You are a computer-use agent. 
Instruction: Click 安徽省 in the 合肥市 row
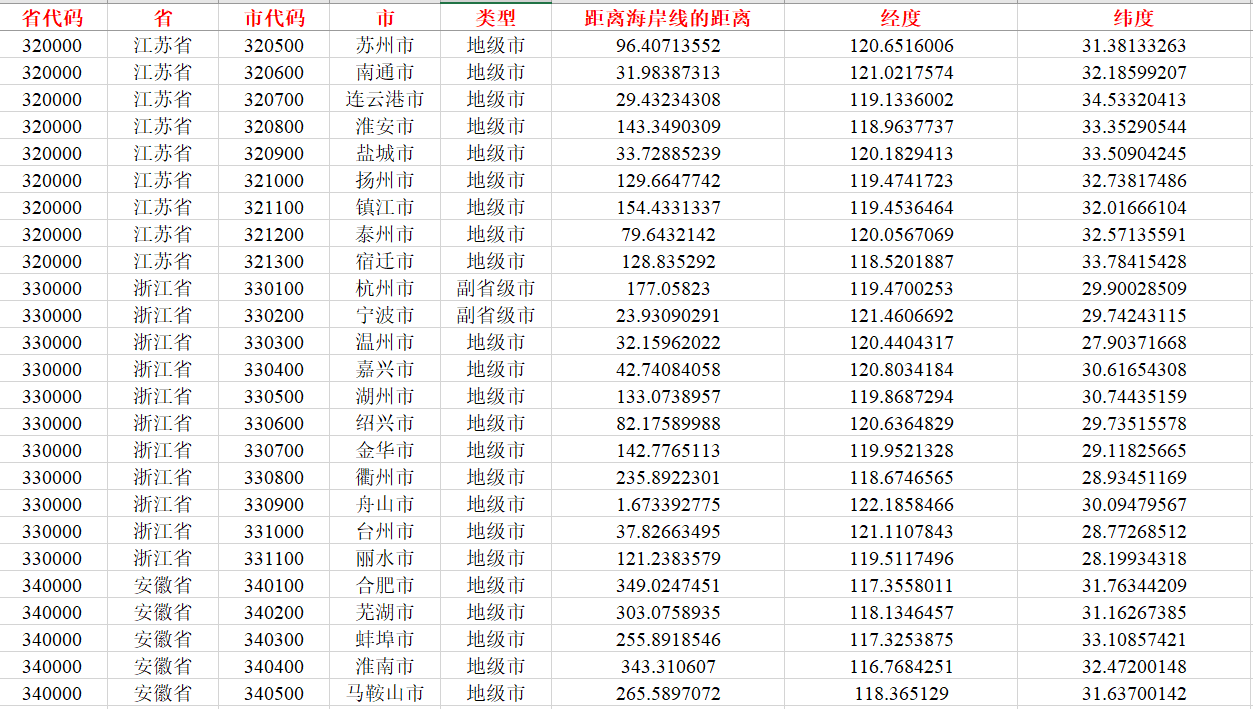(163, 585)
